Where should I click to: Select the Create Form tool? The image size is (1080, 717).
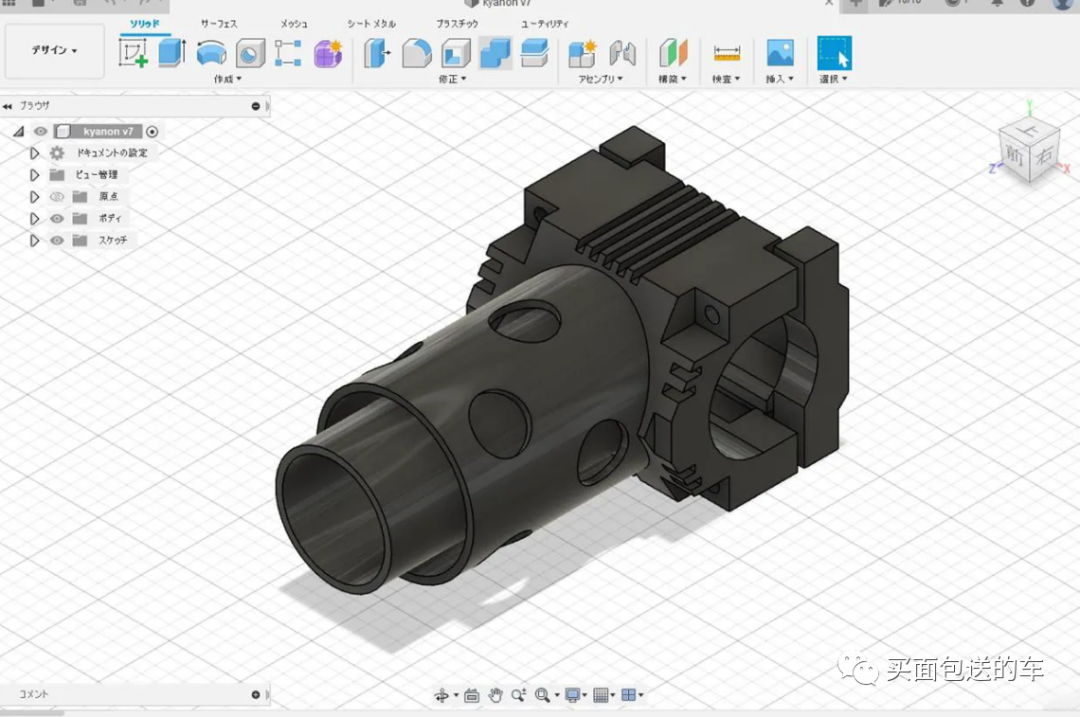pos(328,53)
